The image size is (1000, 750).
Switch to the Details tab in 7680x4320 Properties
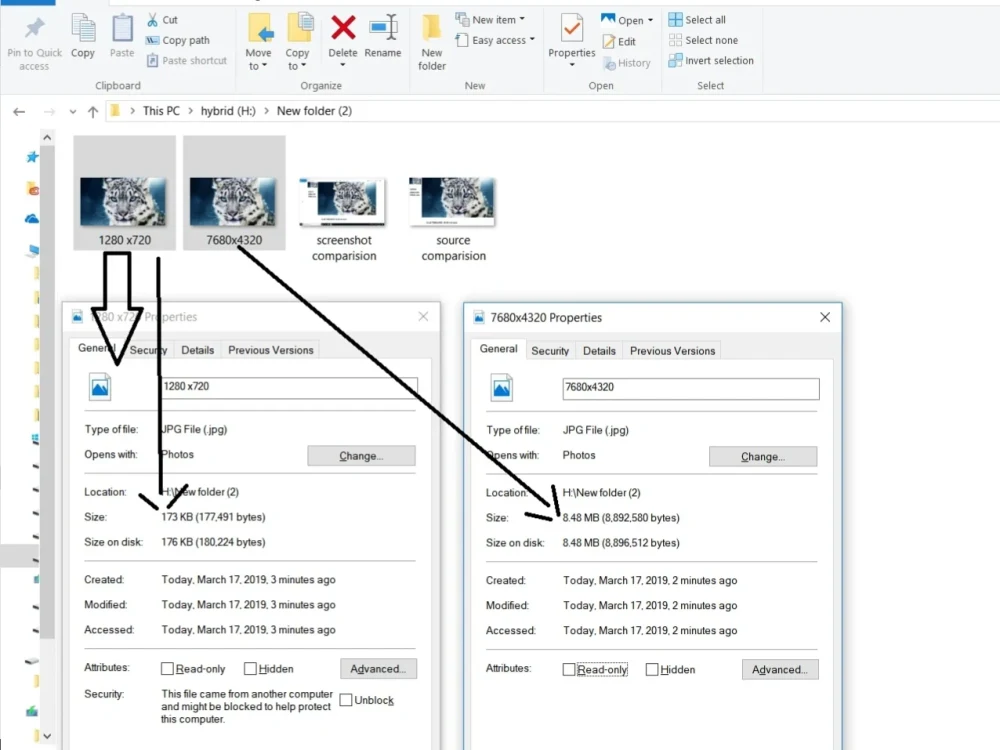[599, 350]
